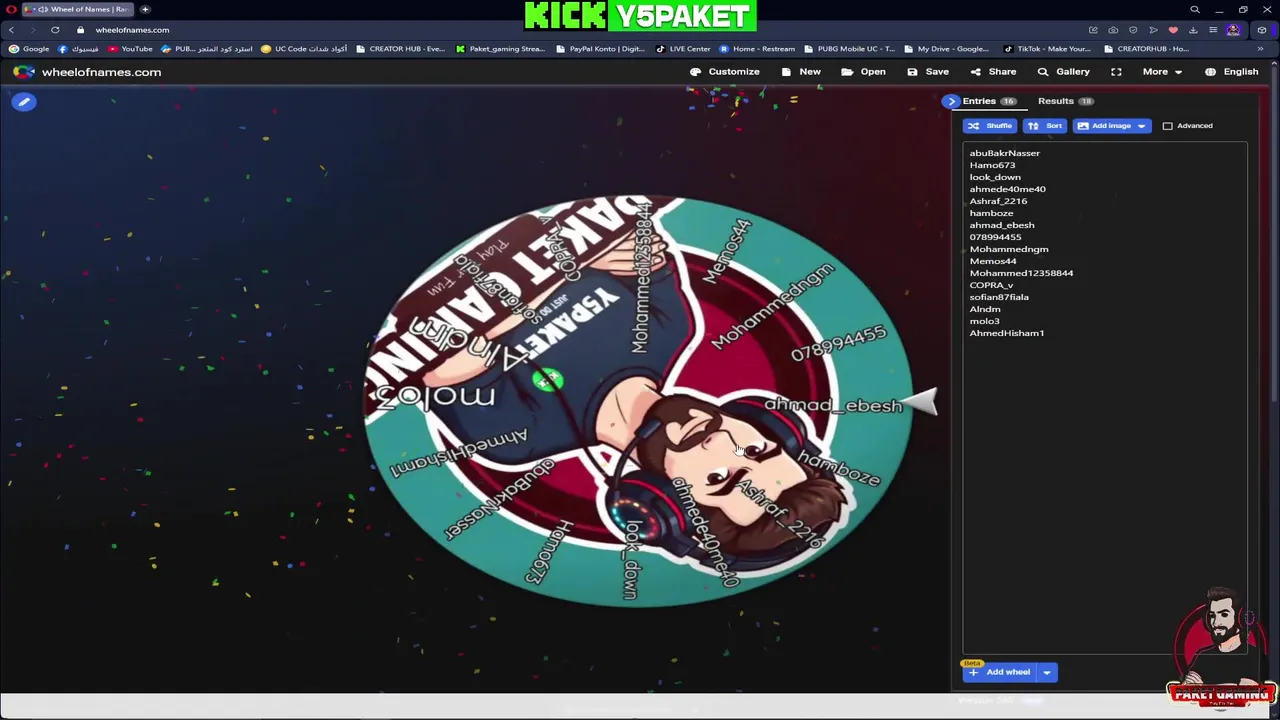Click the entry Mohammed12358844 in the list

pyautogui.click(x=1021, y=273)
